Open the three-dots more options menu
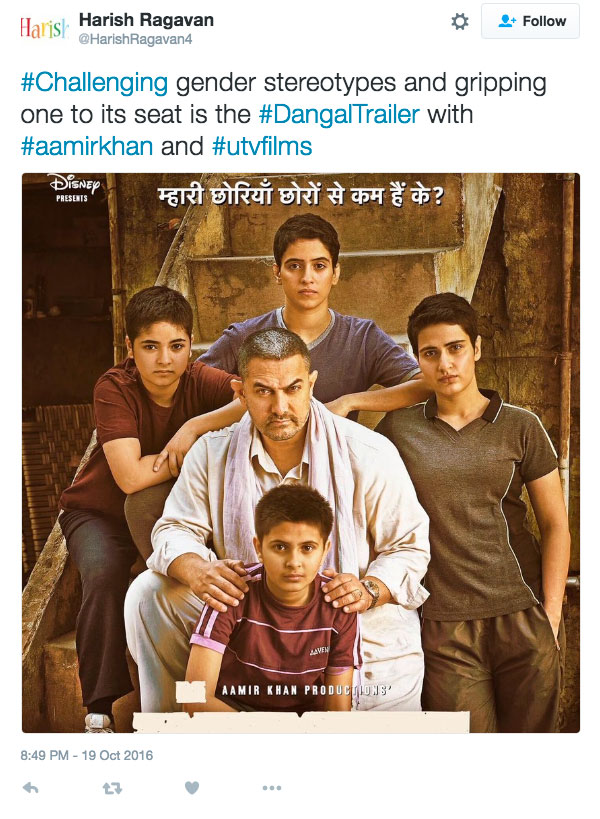Screen dimensions: 600x819 272,788
